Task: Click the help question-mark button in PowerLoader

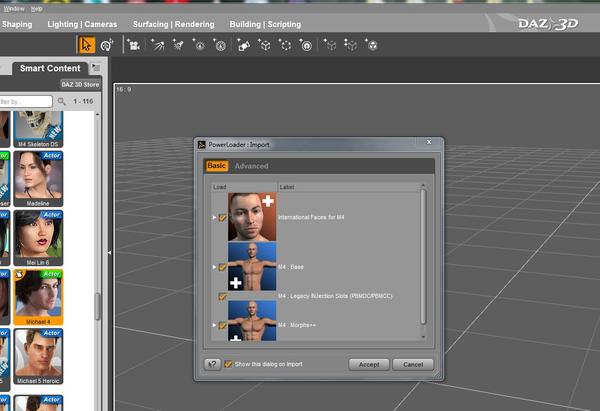Action: tap(212, 364)
